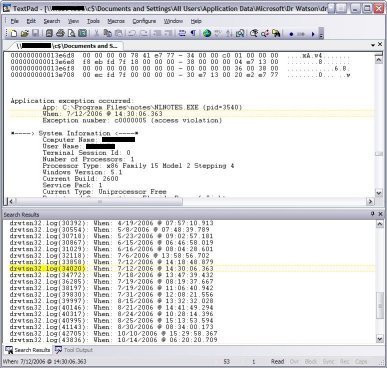Click the Spelling check icon

coord(218,33)
